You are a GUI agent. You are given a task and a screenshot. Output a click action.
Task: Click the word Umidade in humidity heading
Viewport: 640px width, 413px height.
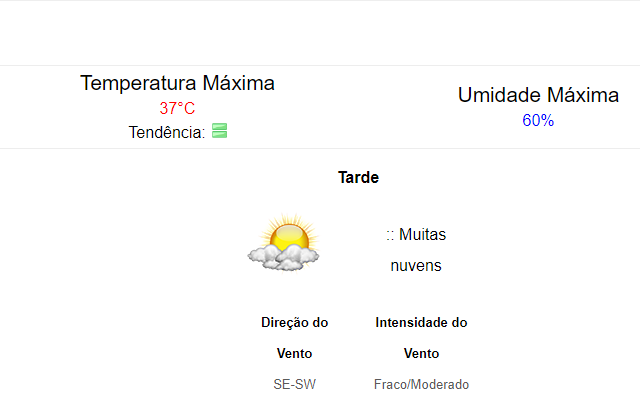[x=499, y=95]
